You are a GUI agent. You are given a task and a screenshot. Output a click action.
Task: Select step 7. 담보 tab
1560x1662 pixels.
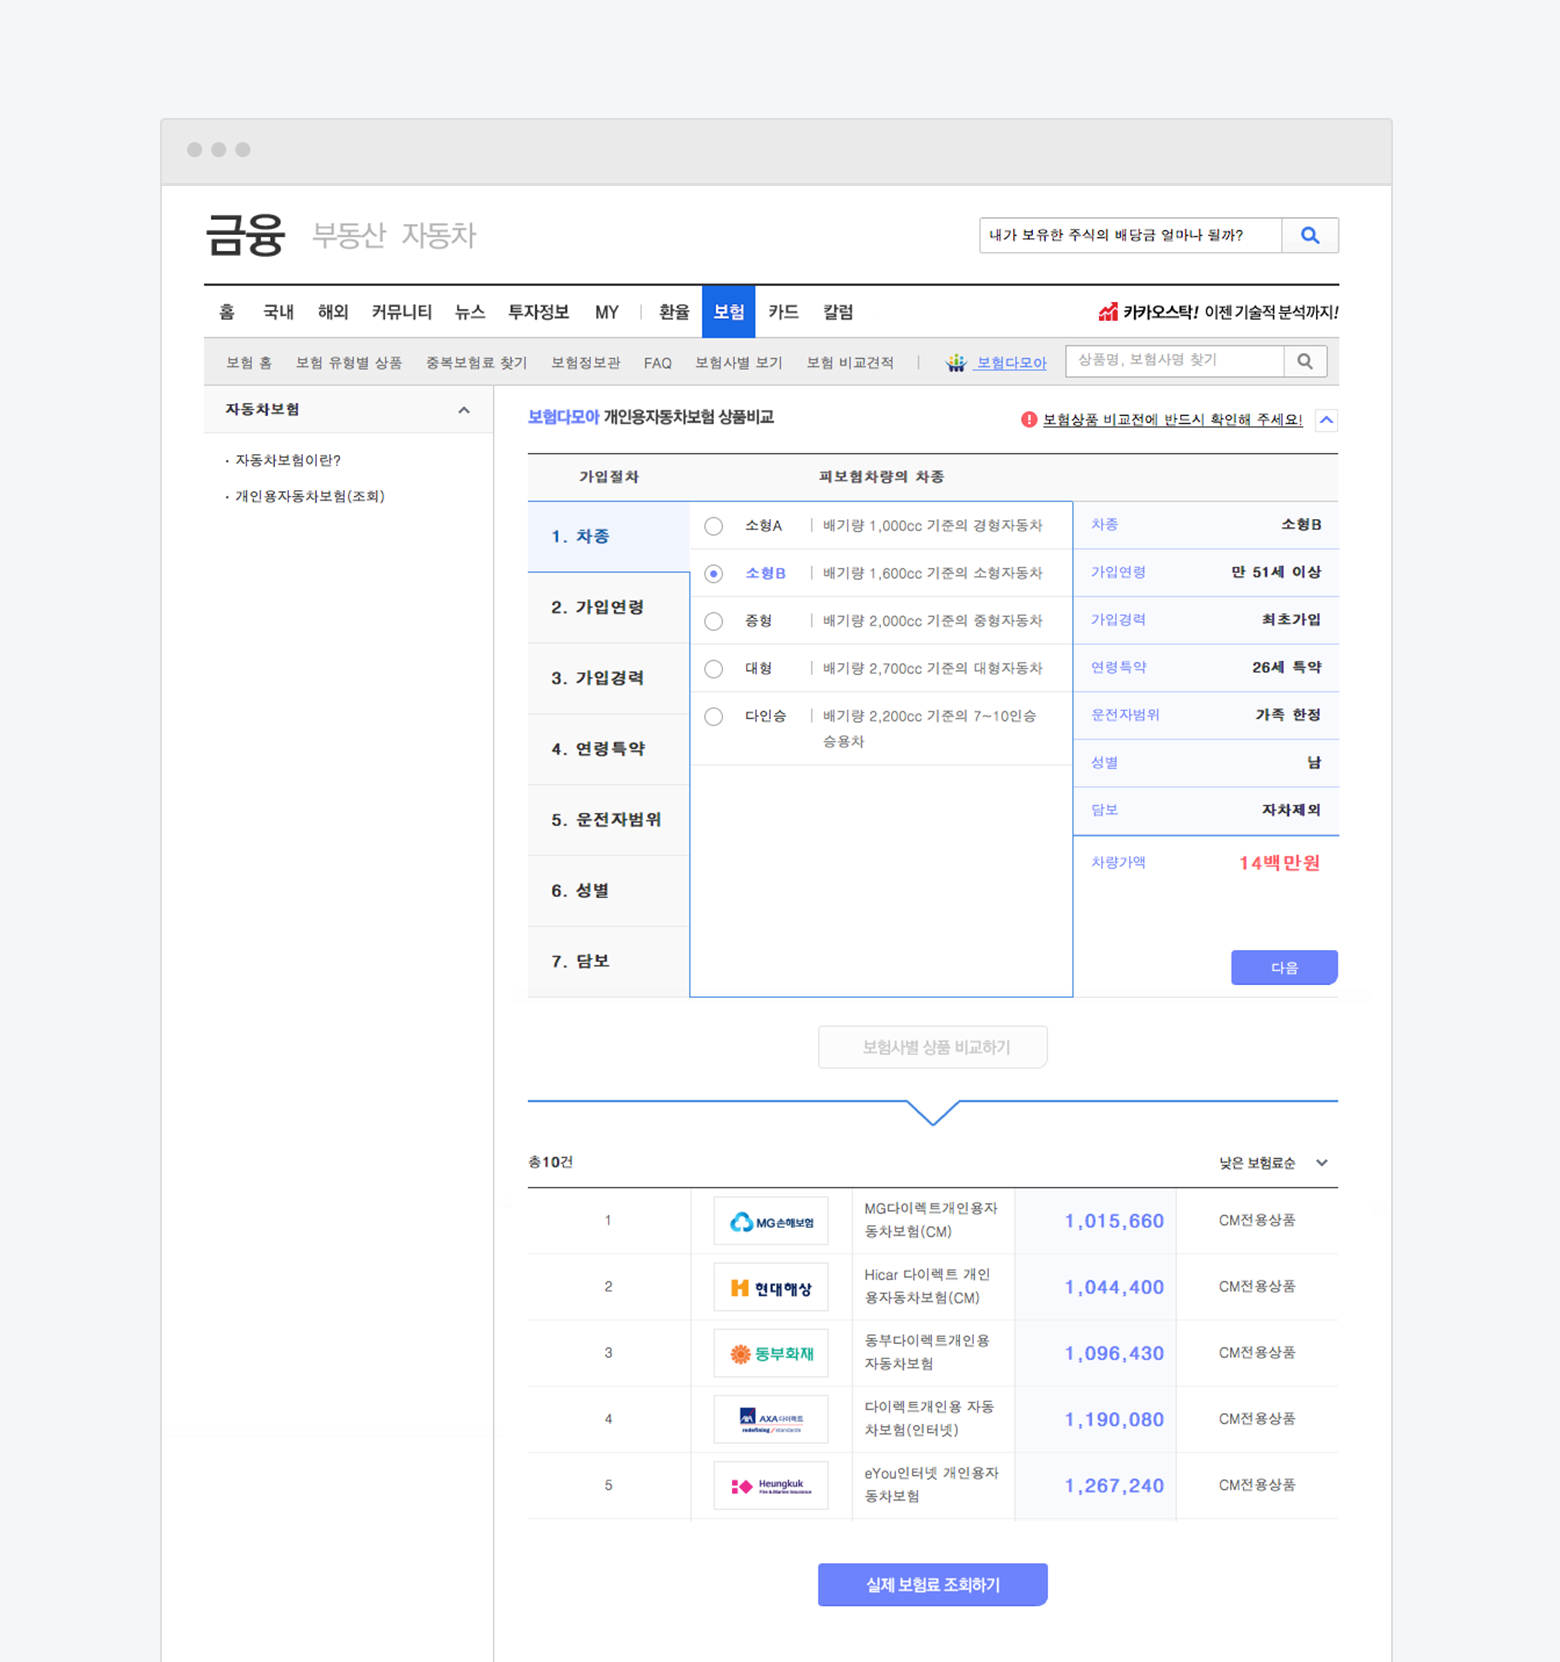(x=609, y=962)
